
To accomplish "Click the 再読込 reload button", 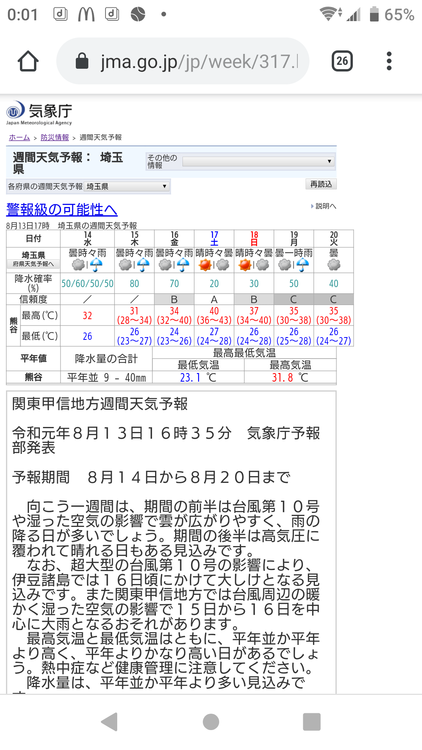I will click(x=321, y=184).
